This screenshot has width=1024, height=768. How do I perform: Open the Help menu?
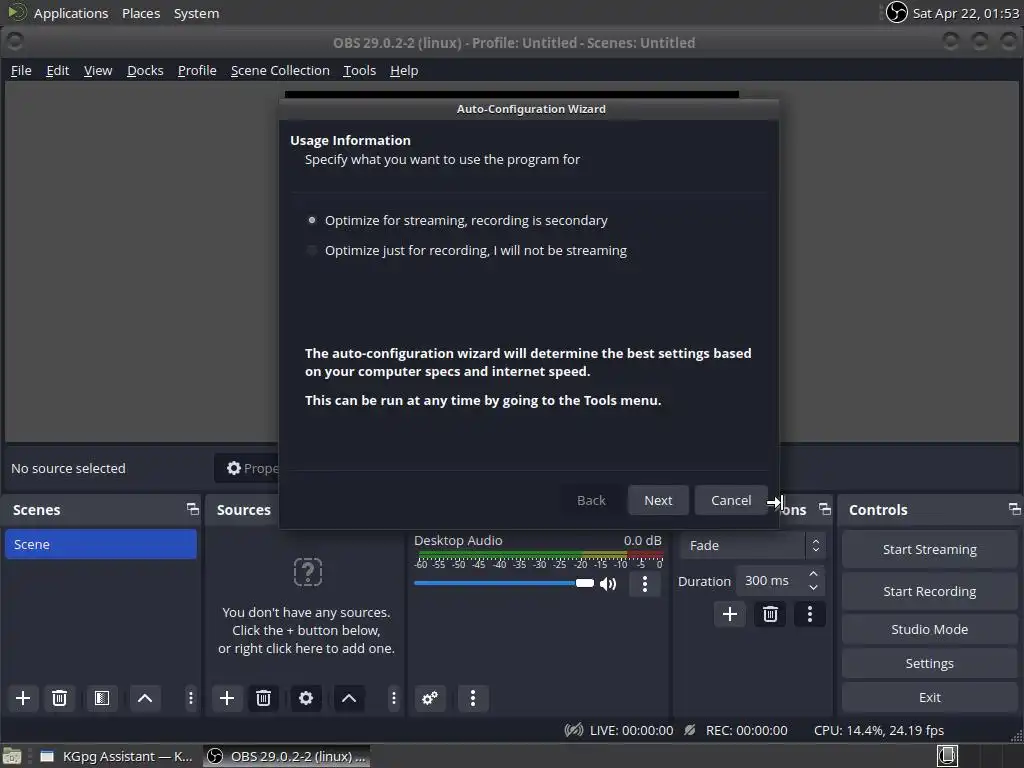(x=404, y=71)
